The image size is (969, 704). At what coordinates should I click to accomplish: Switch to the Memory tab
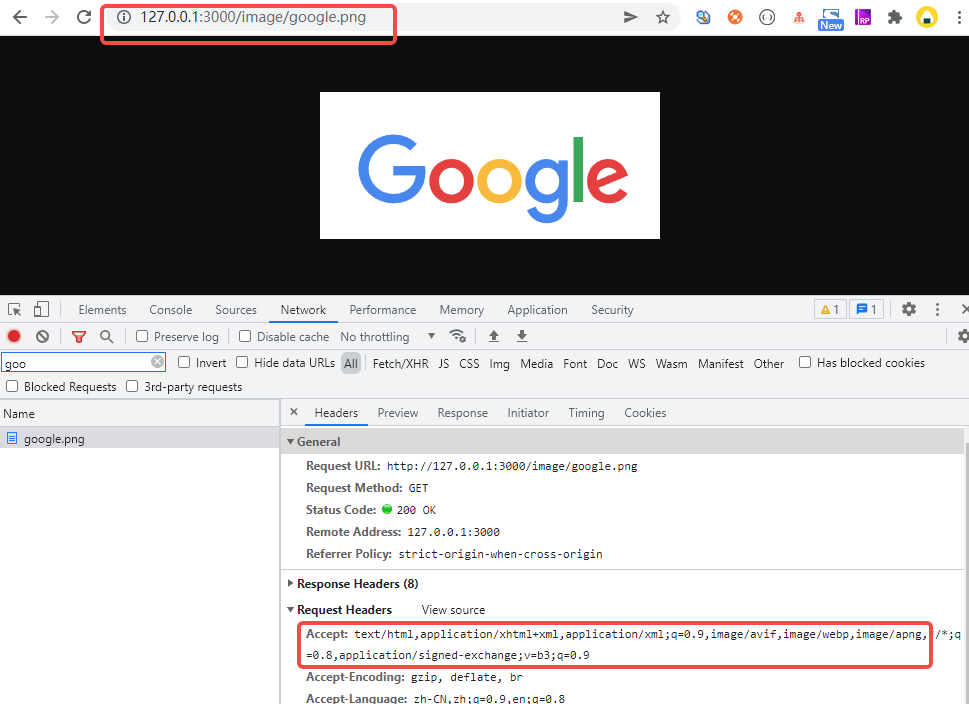click(462, 310)
